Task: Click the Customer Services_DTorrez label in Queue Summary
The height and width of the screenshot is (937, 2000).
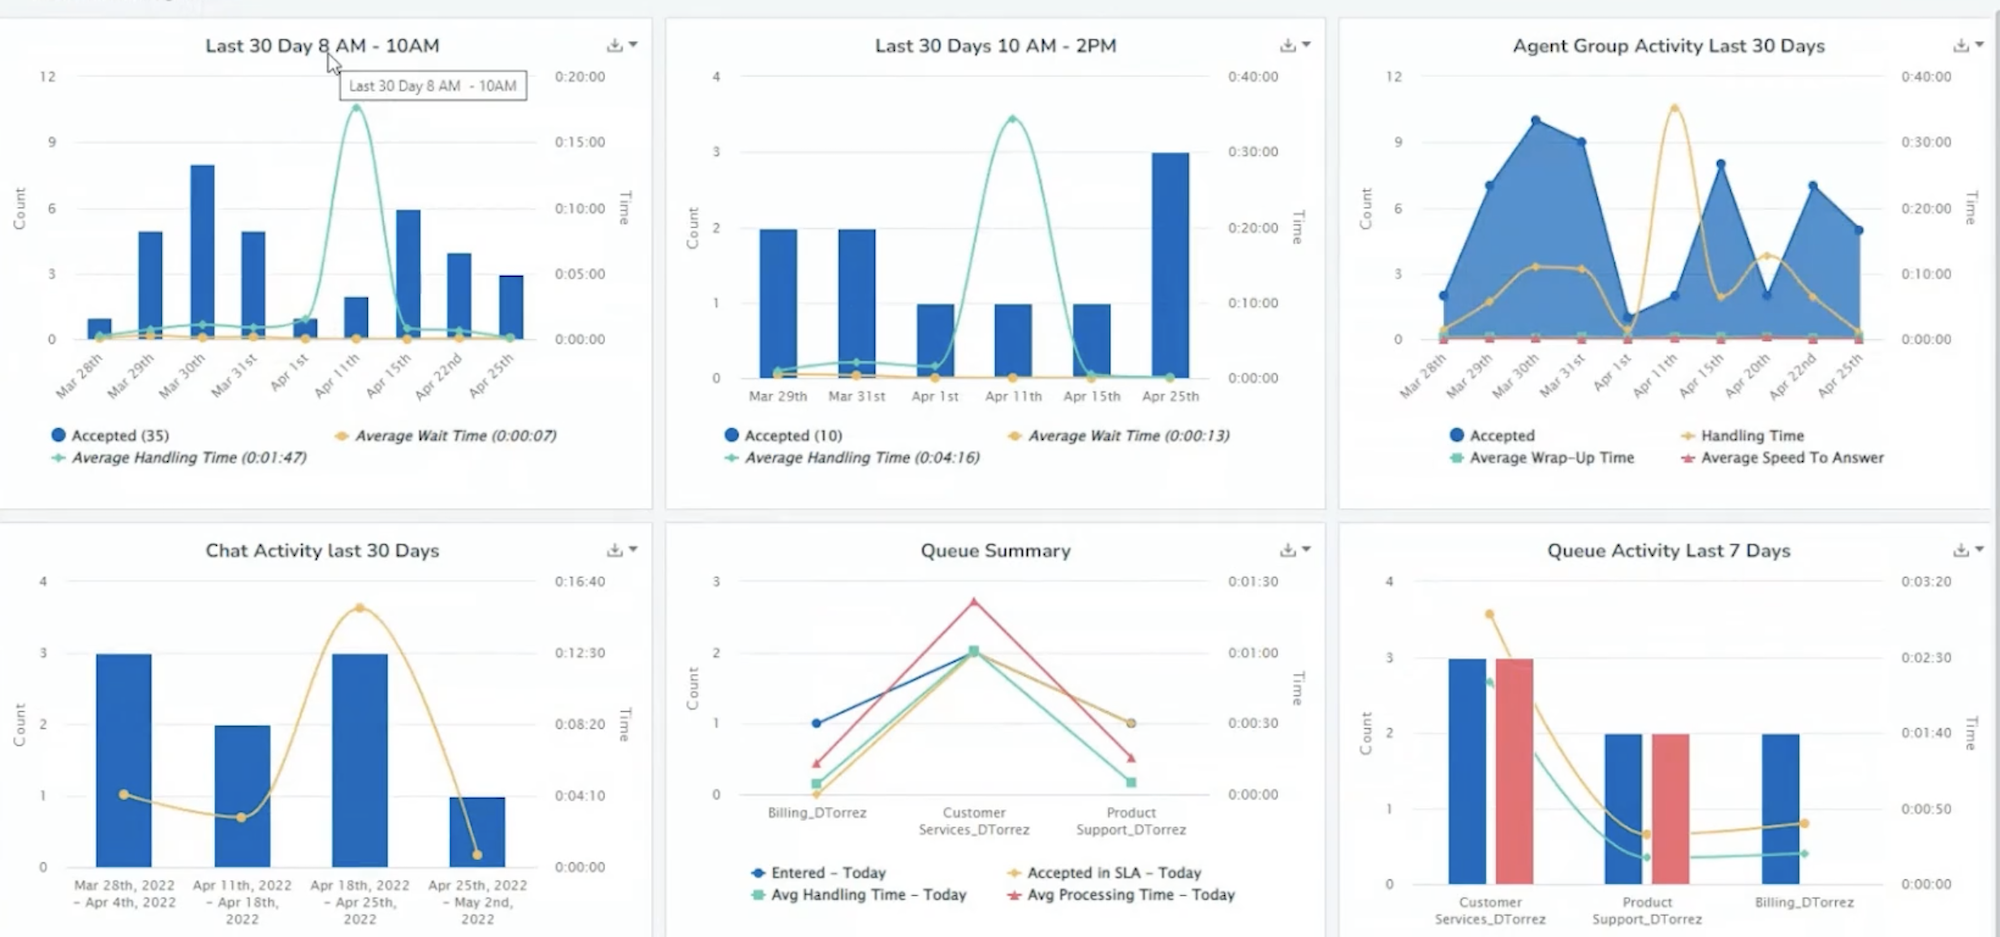Action: click(974, 821)
